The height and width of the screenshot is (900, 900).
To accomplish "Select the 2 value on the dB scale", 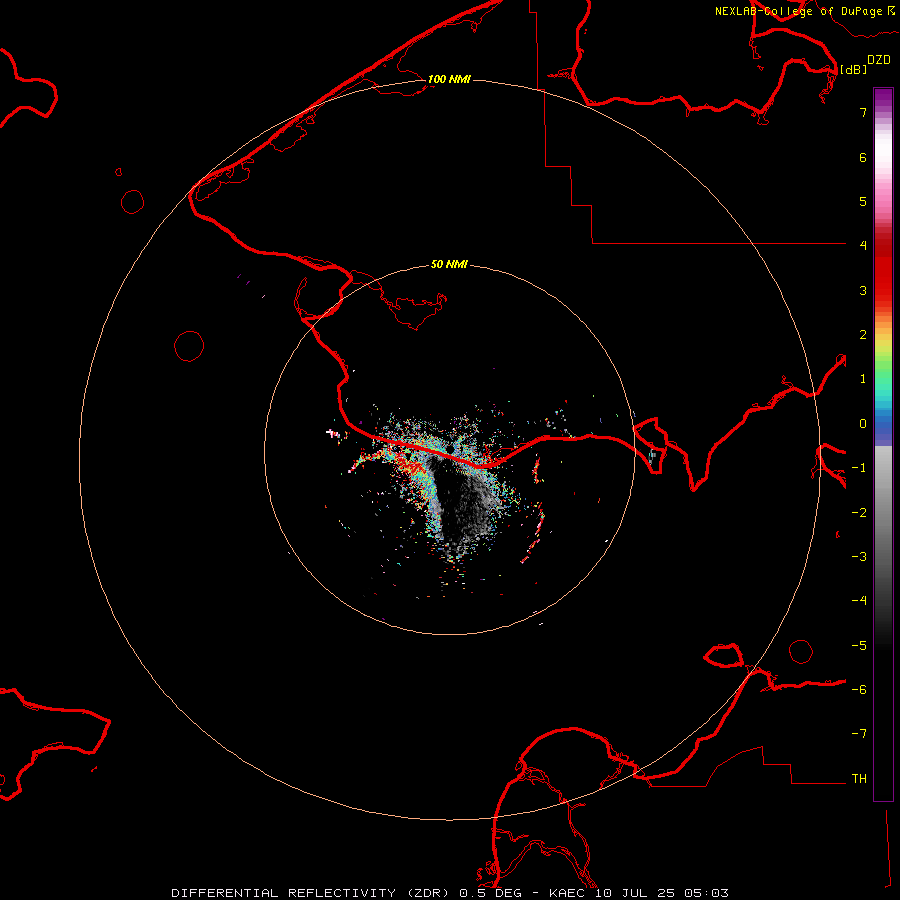I will point(863,335).
